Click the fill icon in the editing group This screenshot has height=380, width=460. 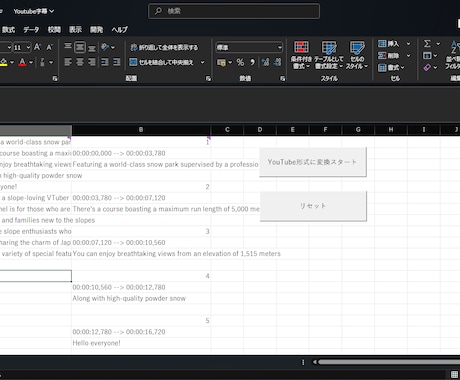427,56
